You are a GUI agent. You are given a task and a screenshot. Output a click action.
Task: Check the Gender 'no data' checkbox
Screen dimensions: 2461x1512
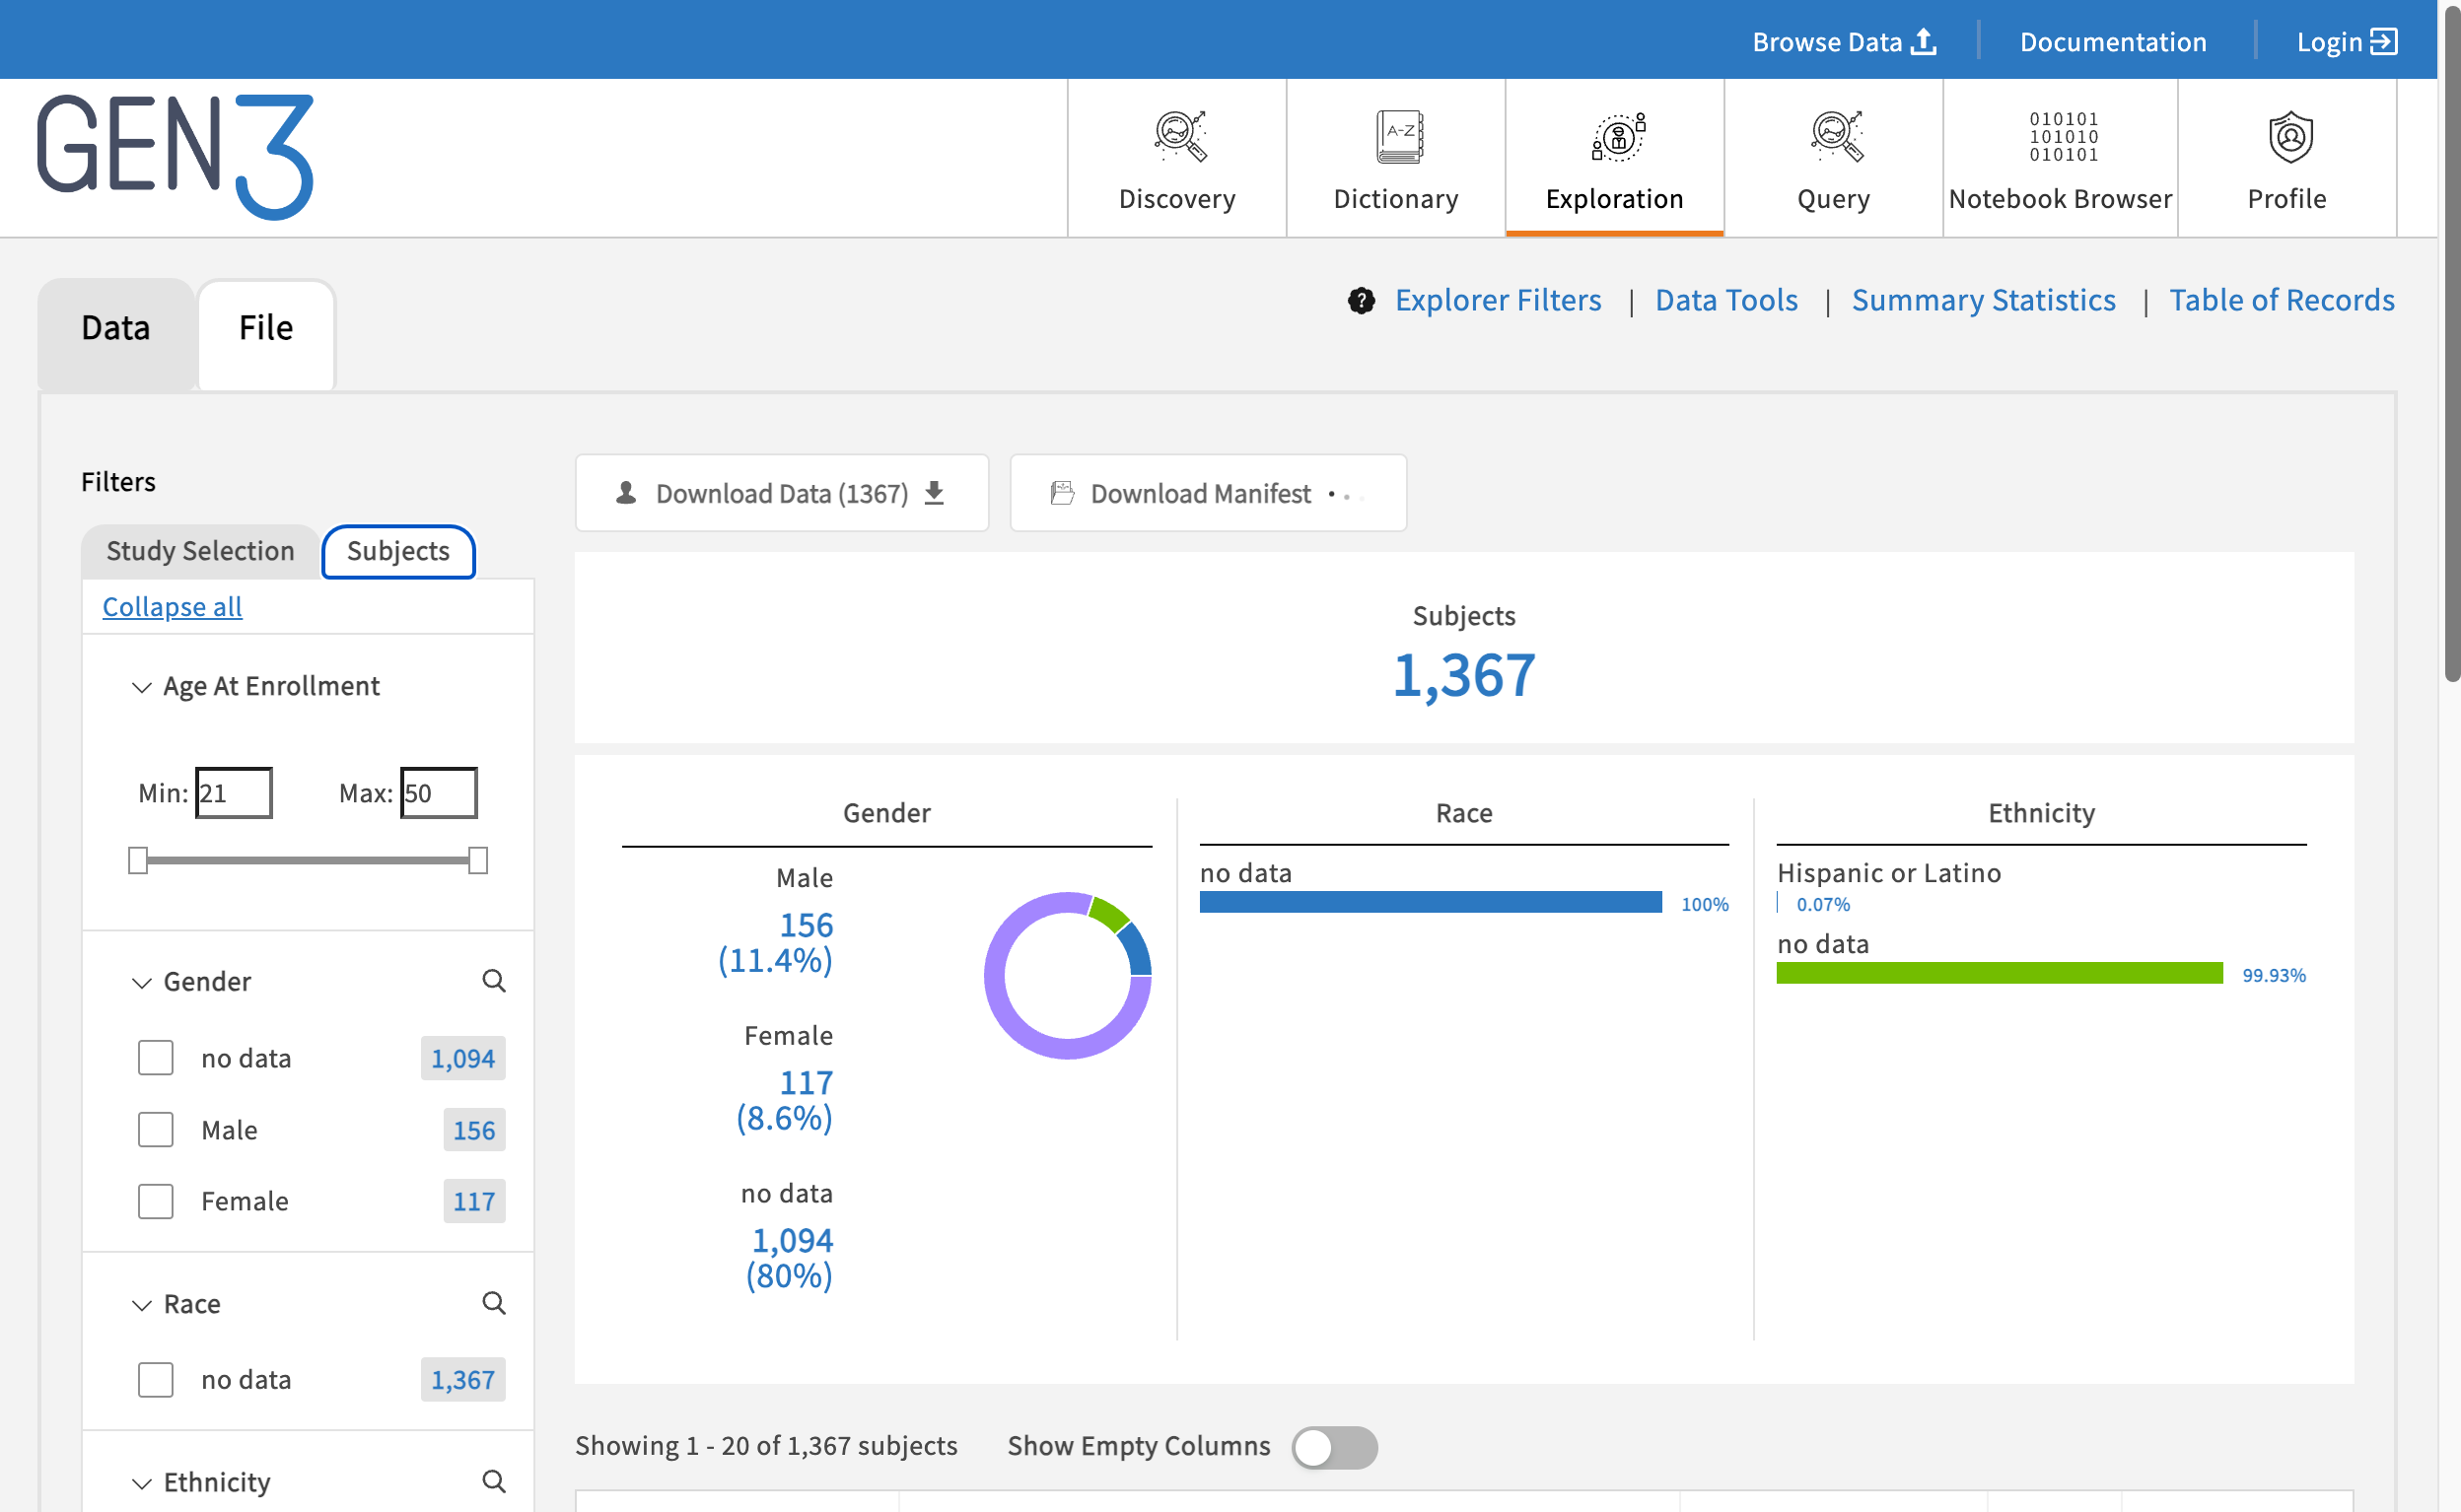click(155, 1058)
